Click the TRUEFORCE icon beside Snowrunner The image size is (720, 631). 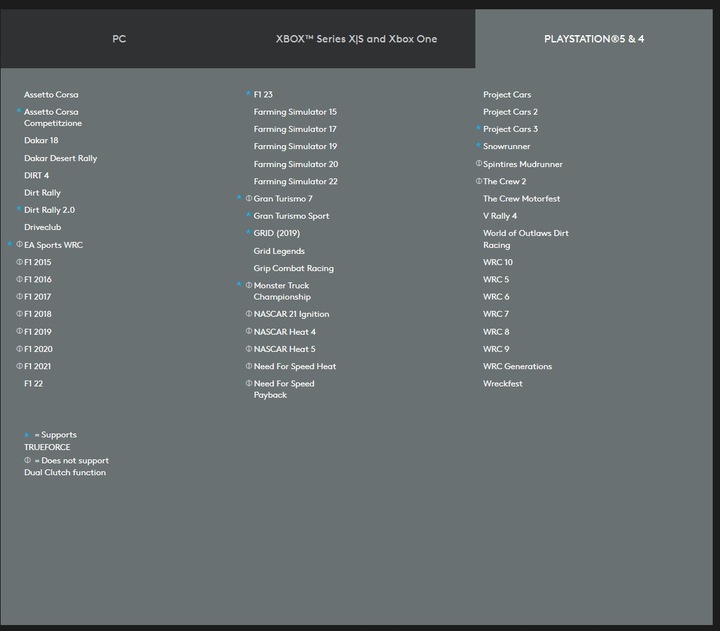(x=478, y=146)
